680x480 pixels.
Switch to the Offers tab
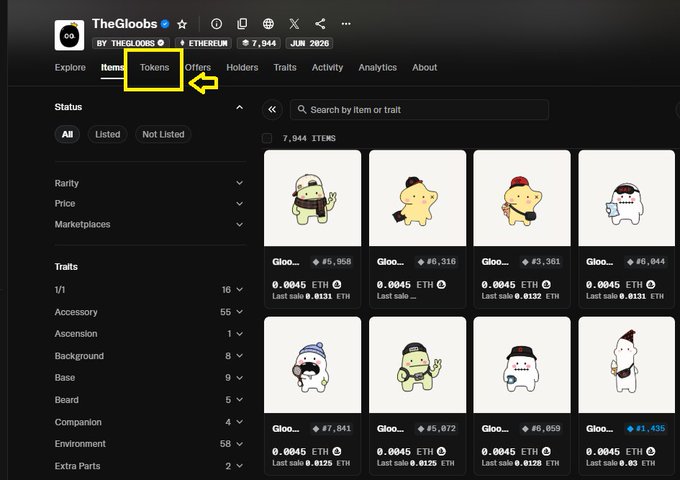click(x=198, y=68)
